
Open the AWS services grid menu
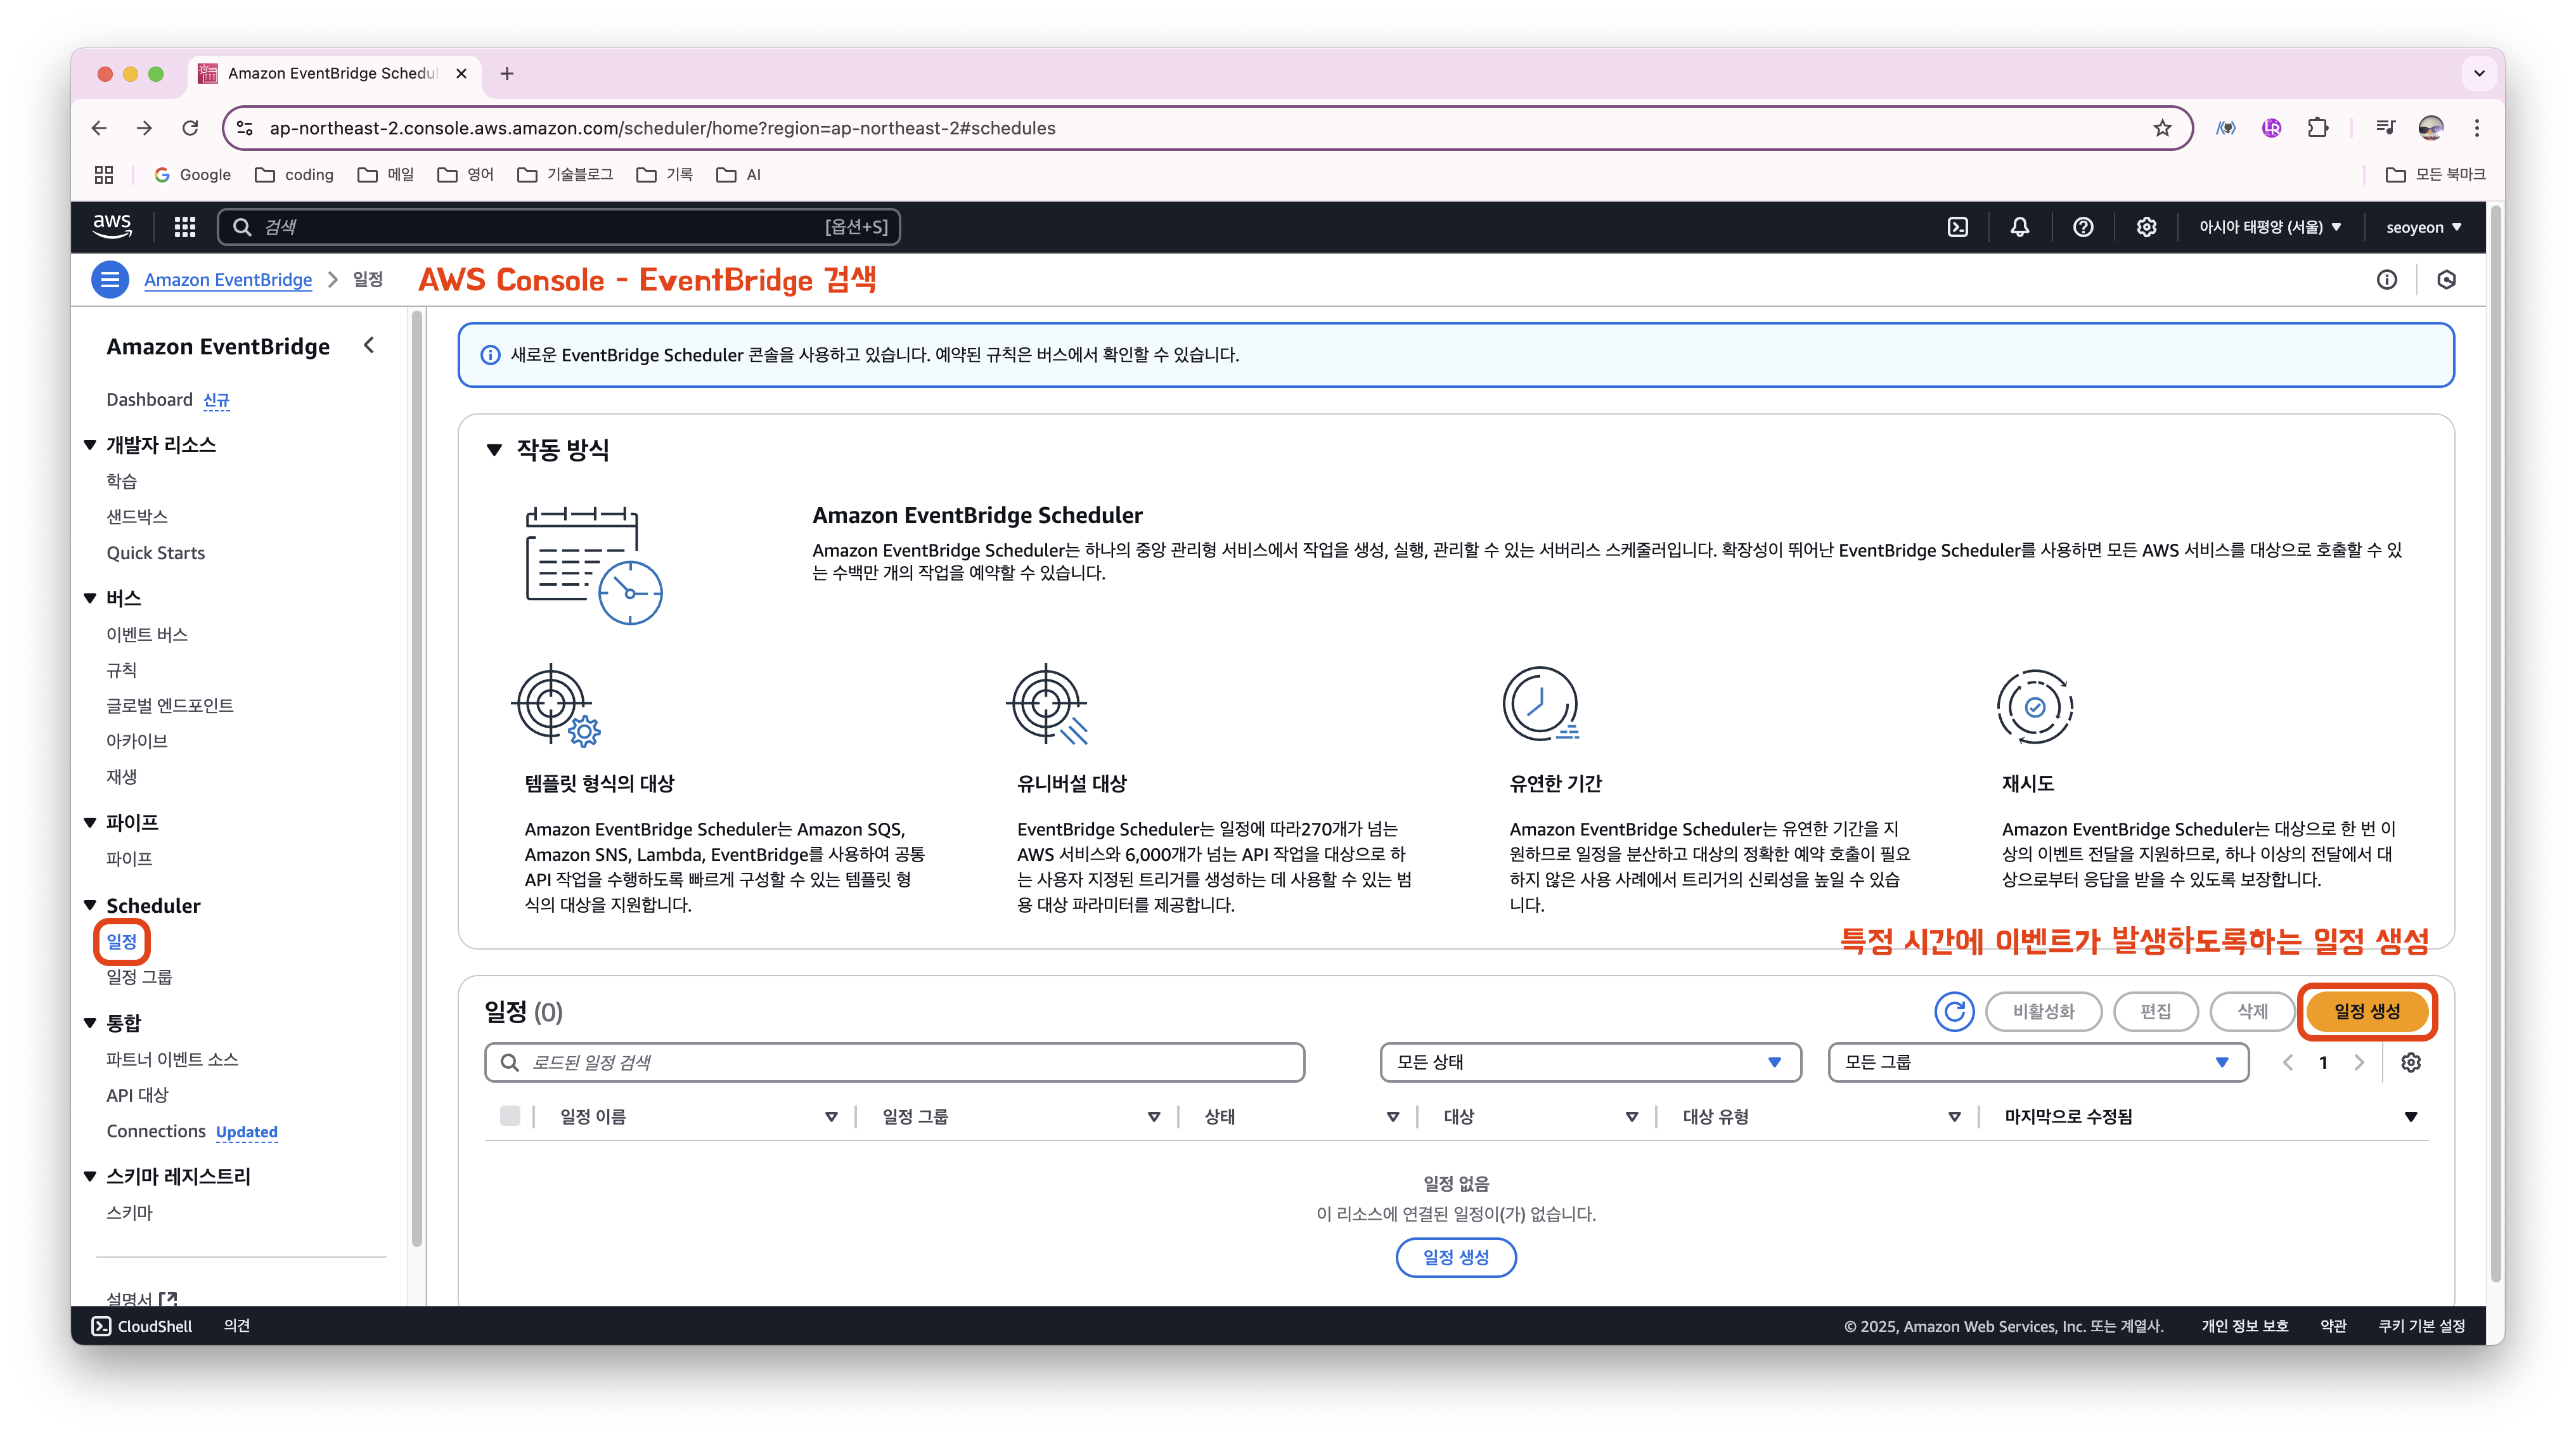[185, 227]
